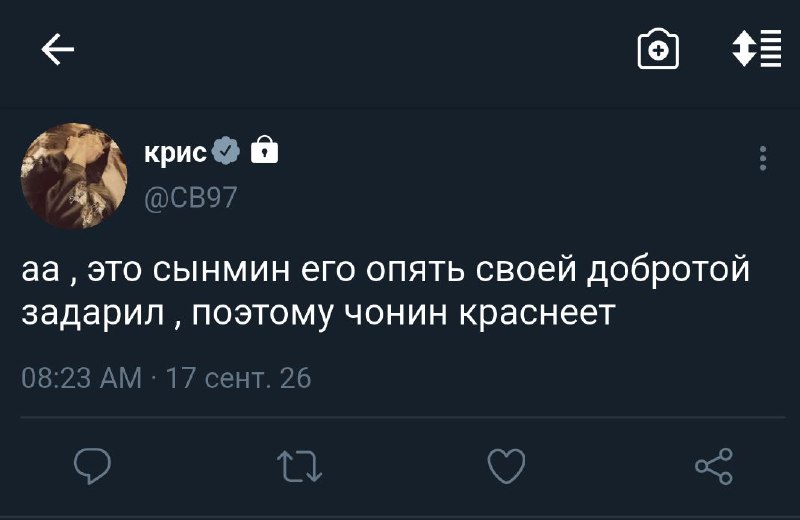Click the word сынмин in the tweet

pyautogui.click(x=221, y=270)
